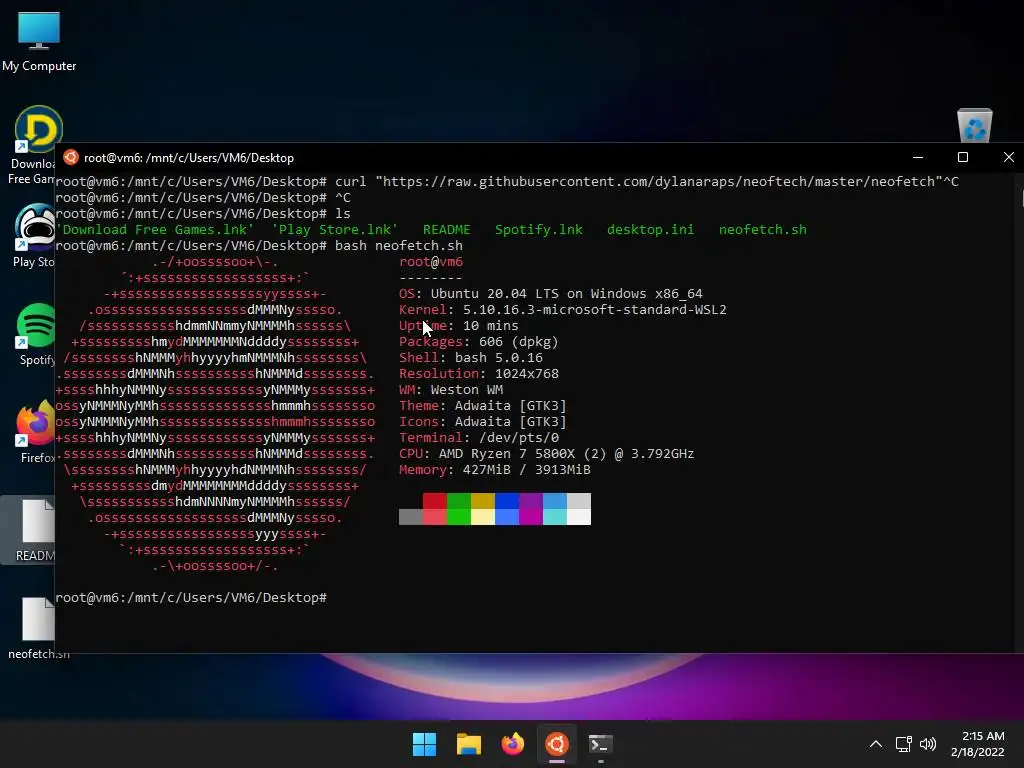The width and height of the screenshot is (1024, 768).
Task: Click the 'Terminal: /dev/pts/0' line
Action: pyautogui.click(x=479, y=438)
